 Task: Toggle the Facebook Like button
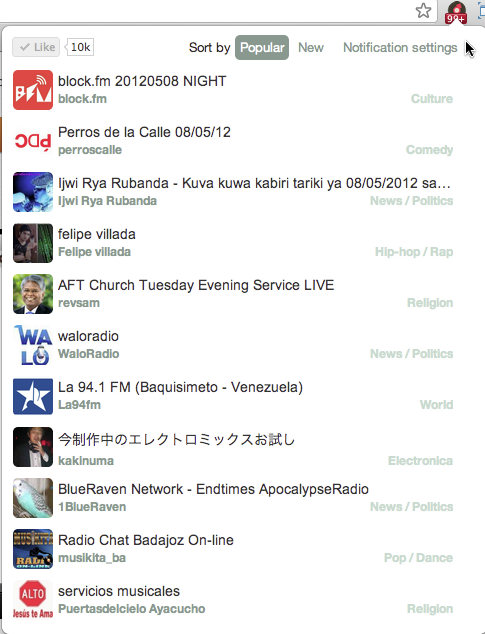pos(36,47)
